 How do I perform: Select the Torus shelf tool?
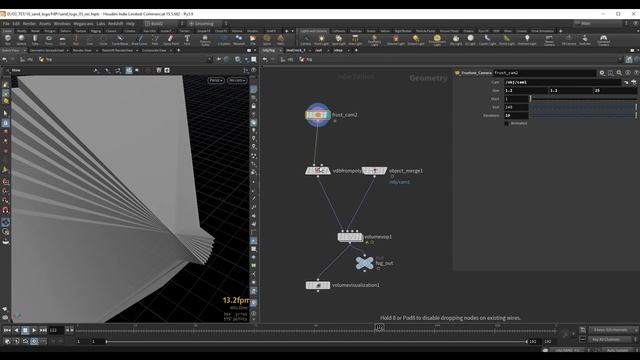pyautogui.click(x=49, y=40)
